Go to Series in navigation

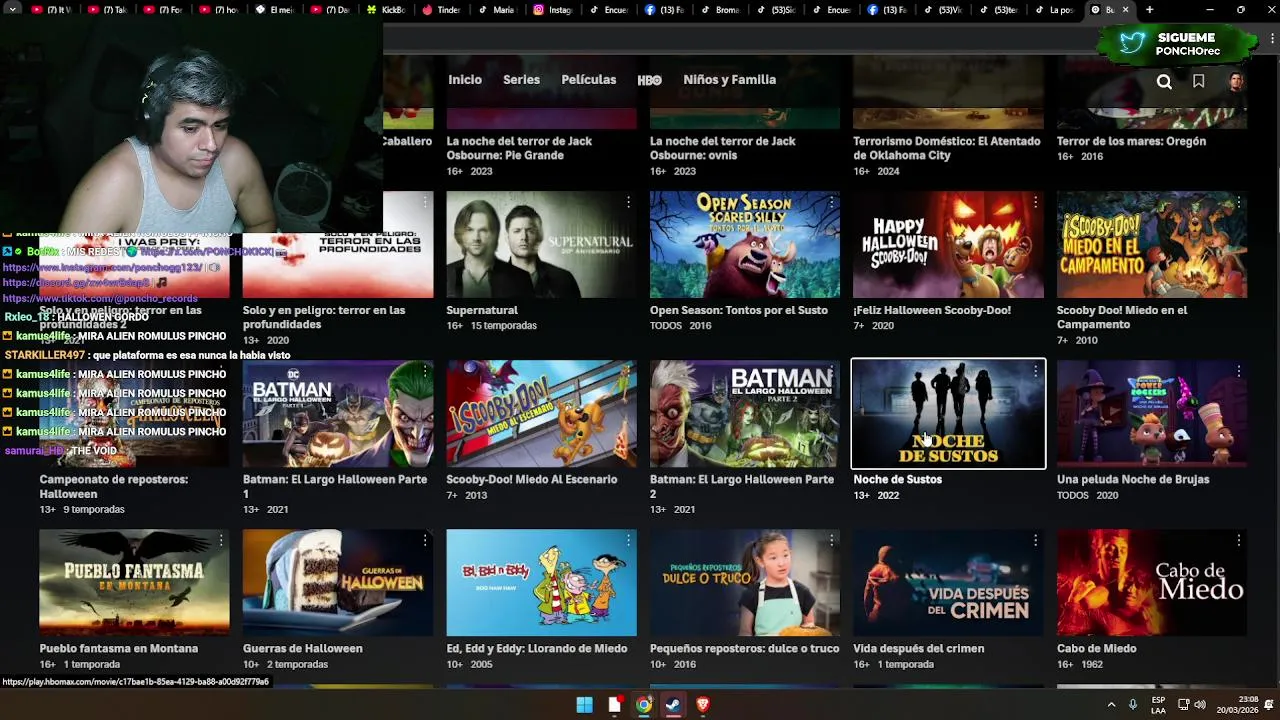[521, 80]
